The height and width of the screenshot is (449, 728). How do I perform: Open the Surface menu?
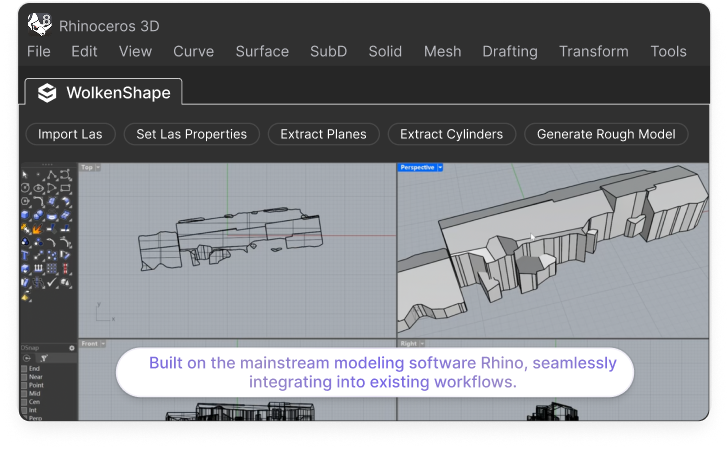coord(262,52)
